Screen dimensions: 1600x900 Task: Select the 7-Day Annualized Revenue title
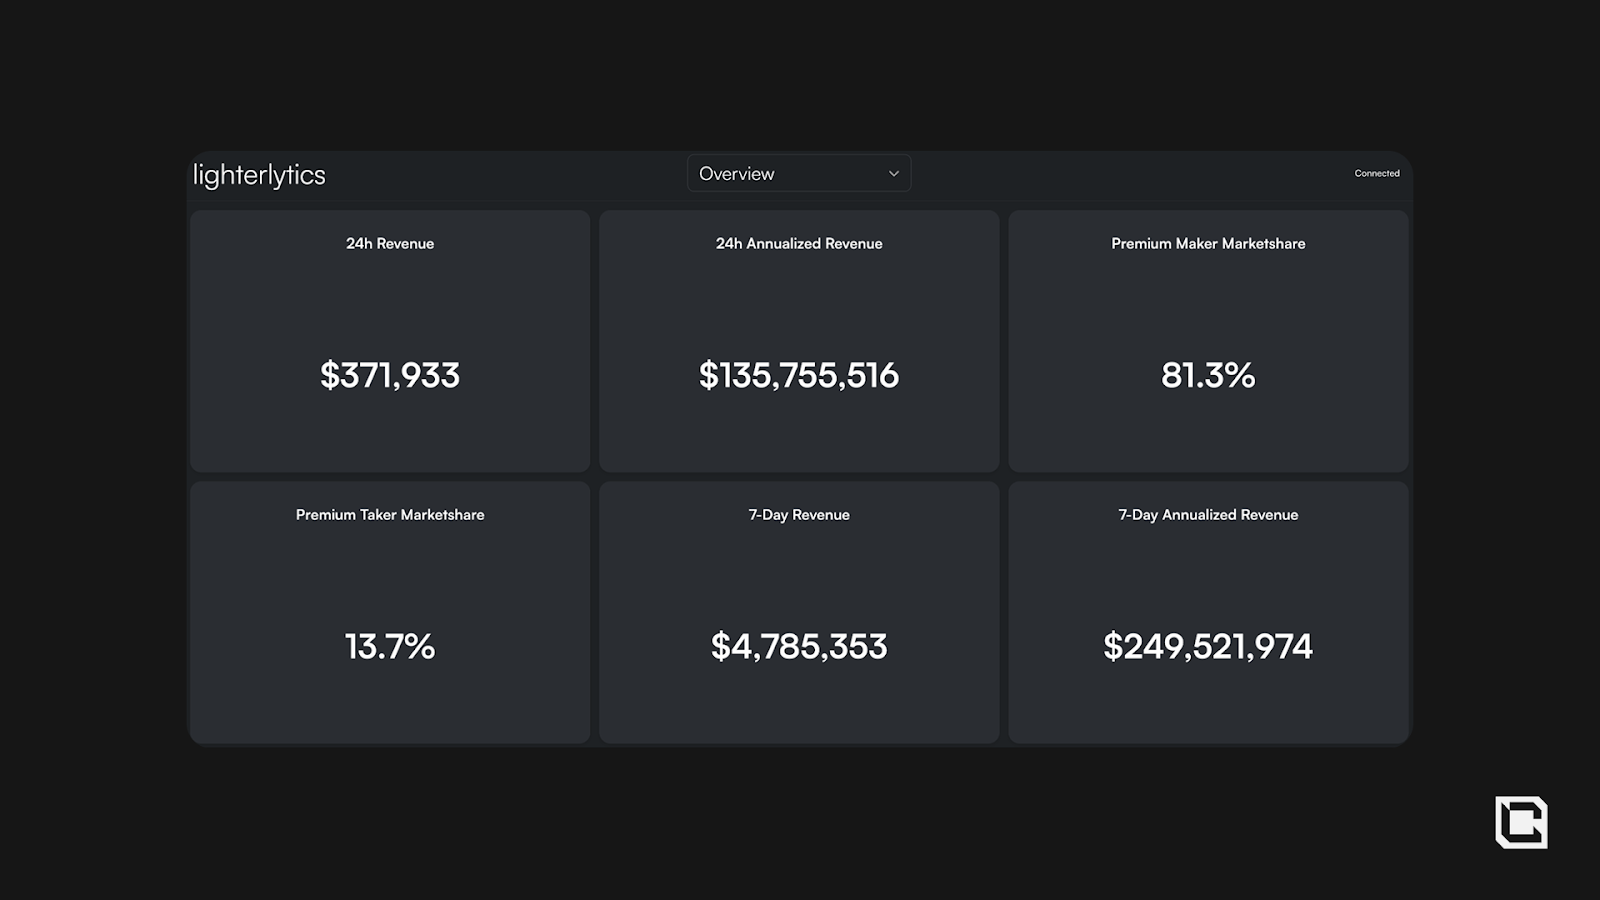1208,515
